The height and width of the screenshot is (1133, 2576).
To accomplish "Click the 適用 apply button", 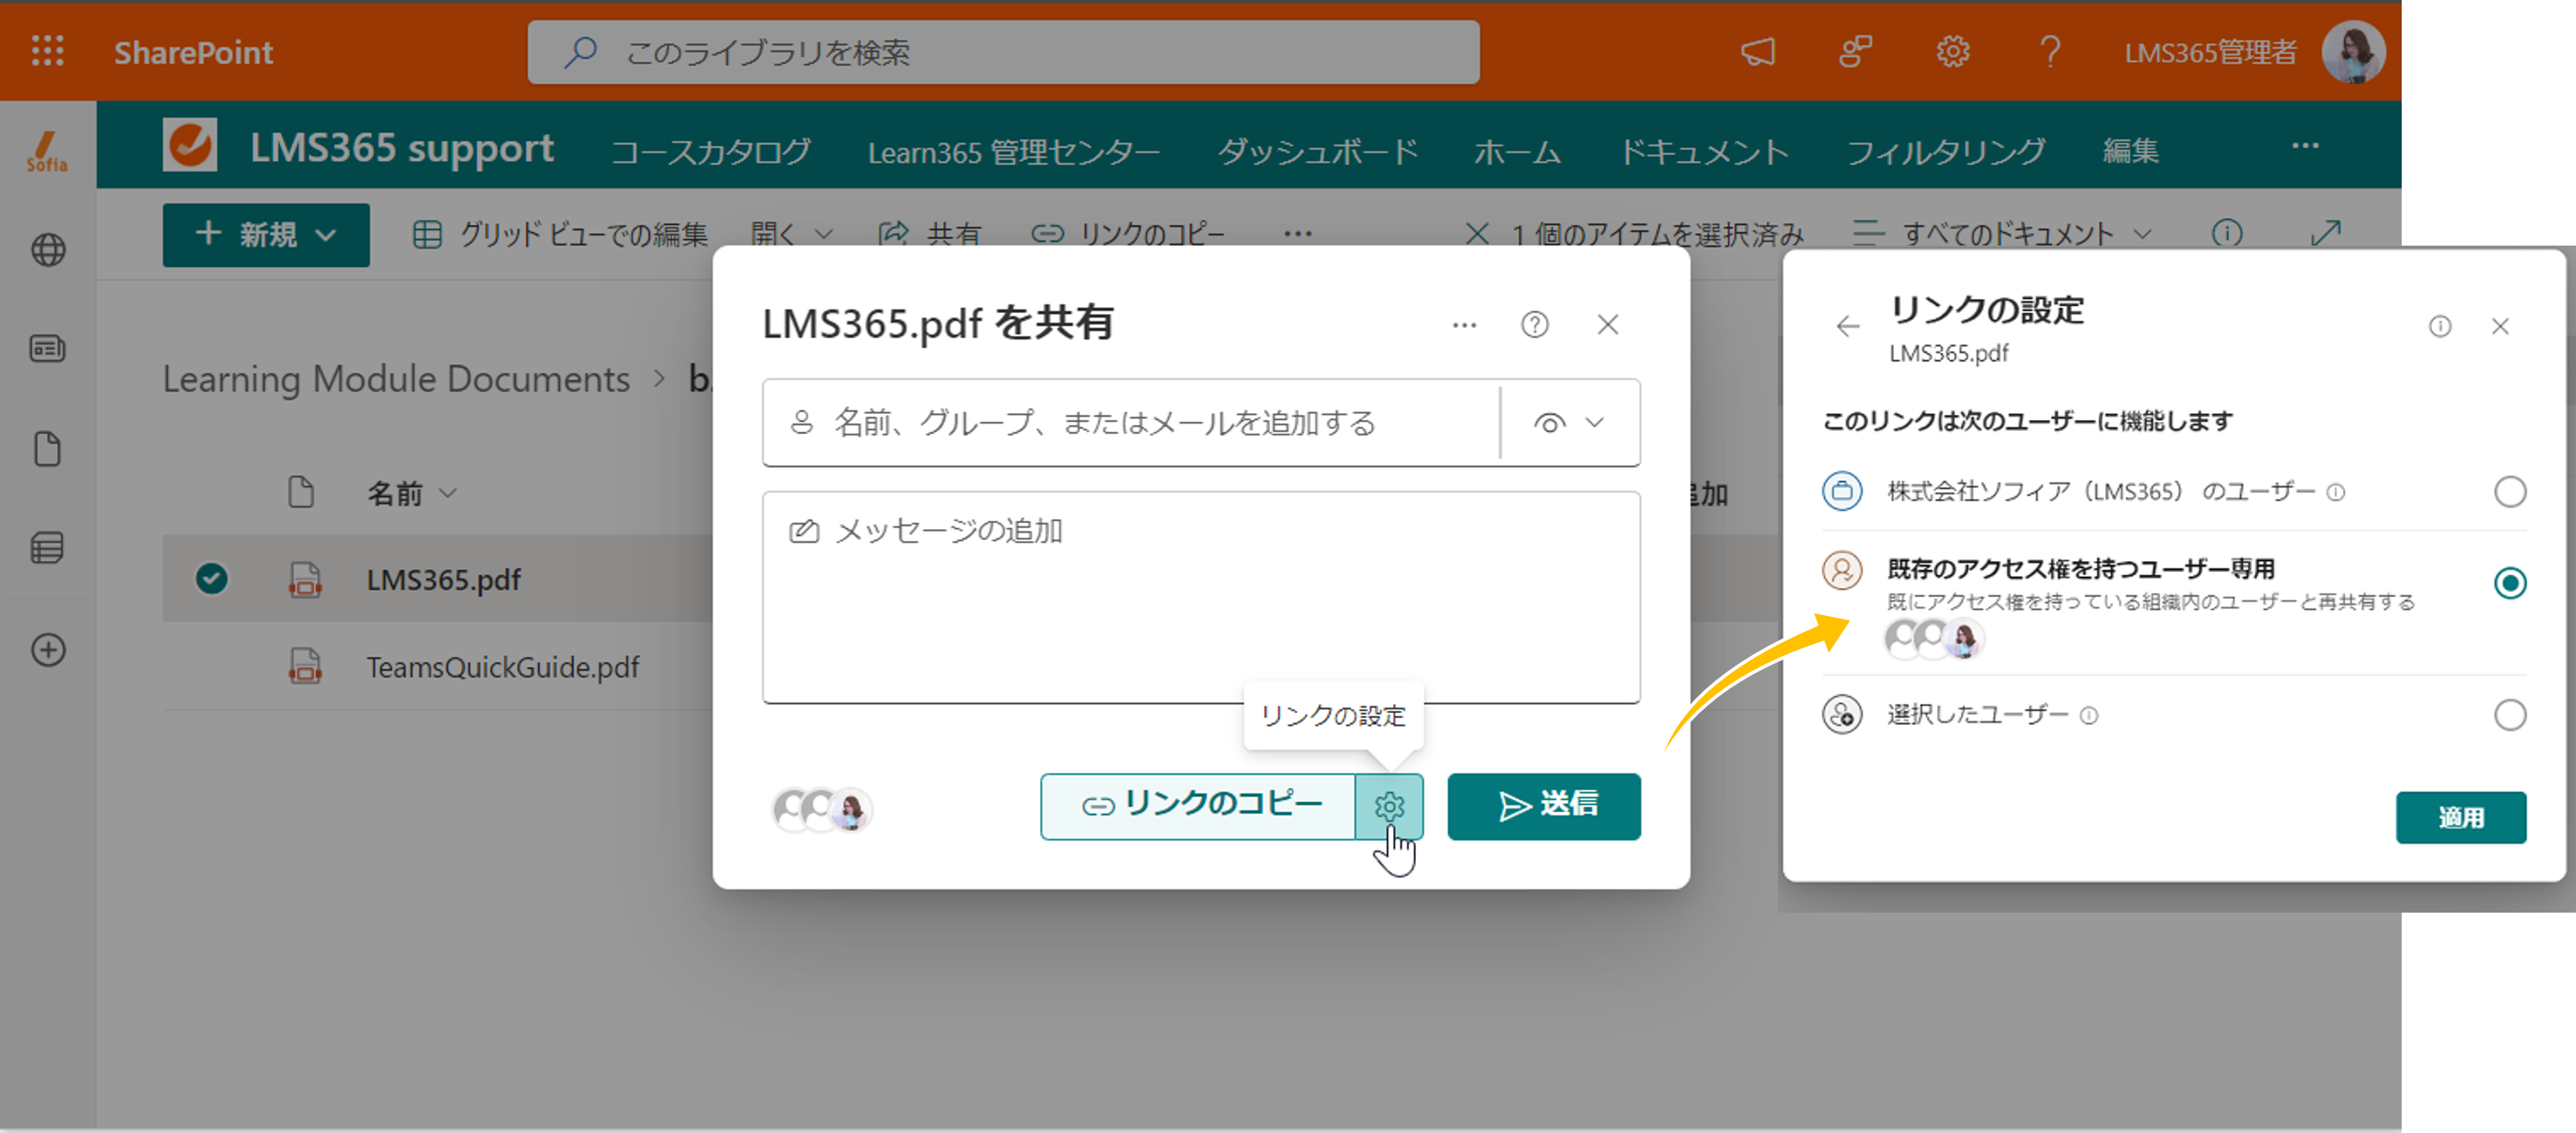I will click(2460, 817).
